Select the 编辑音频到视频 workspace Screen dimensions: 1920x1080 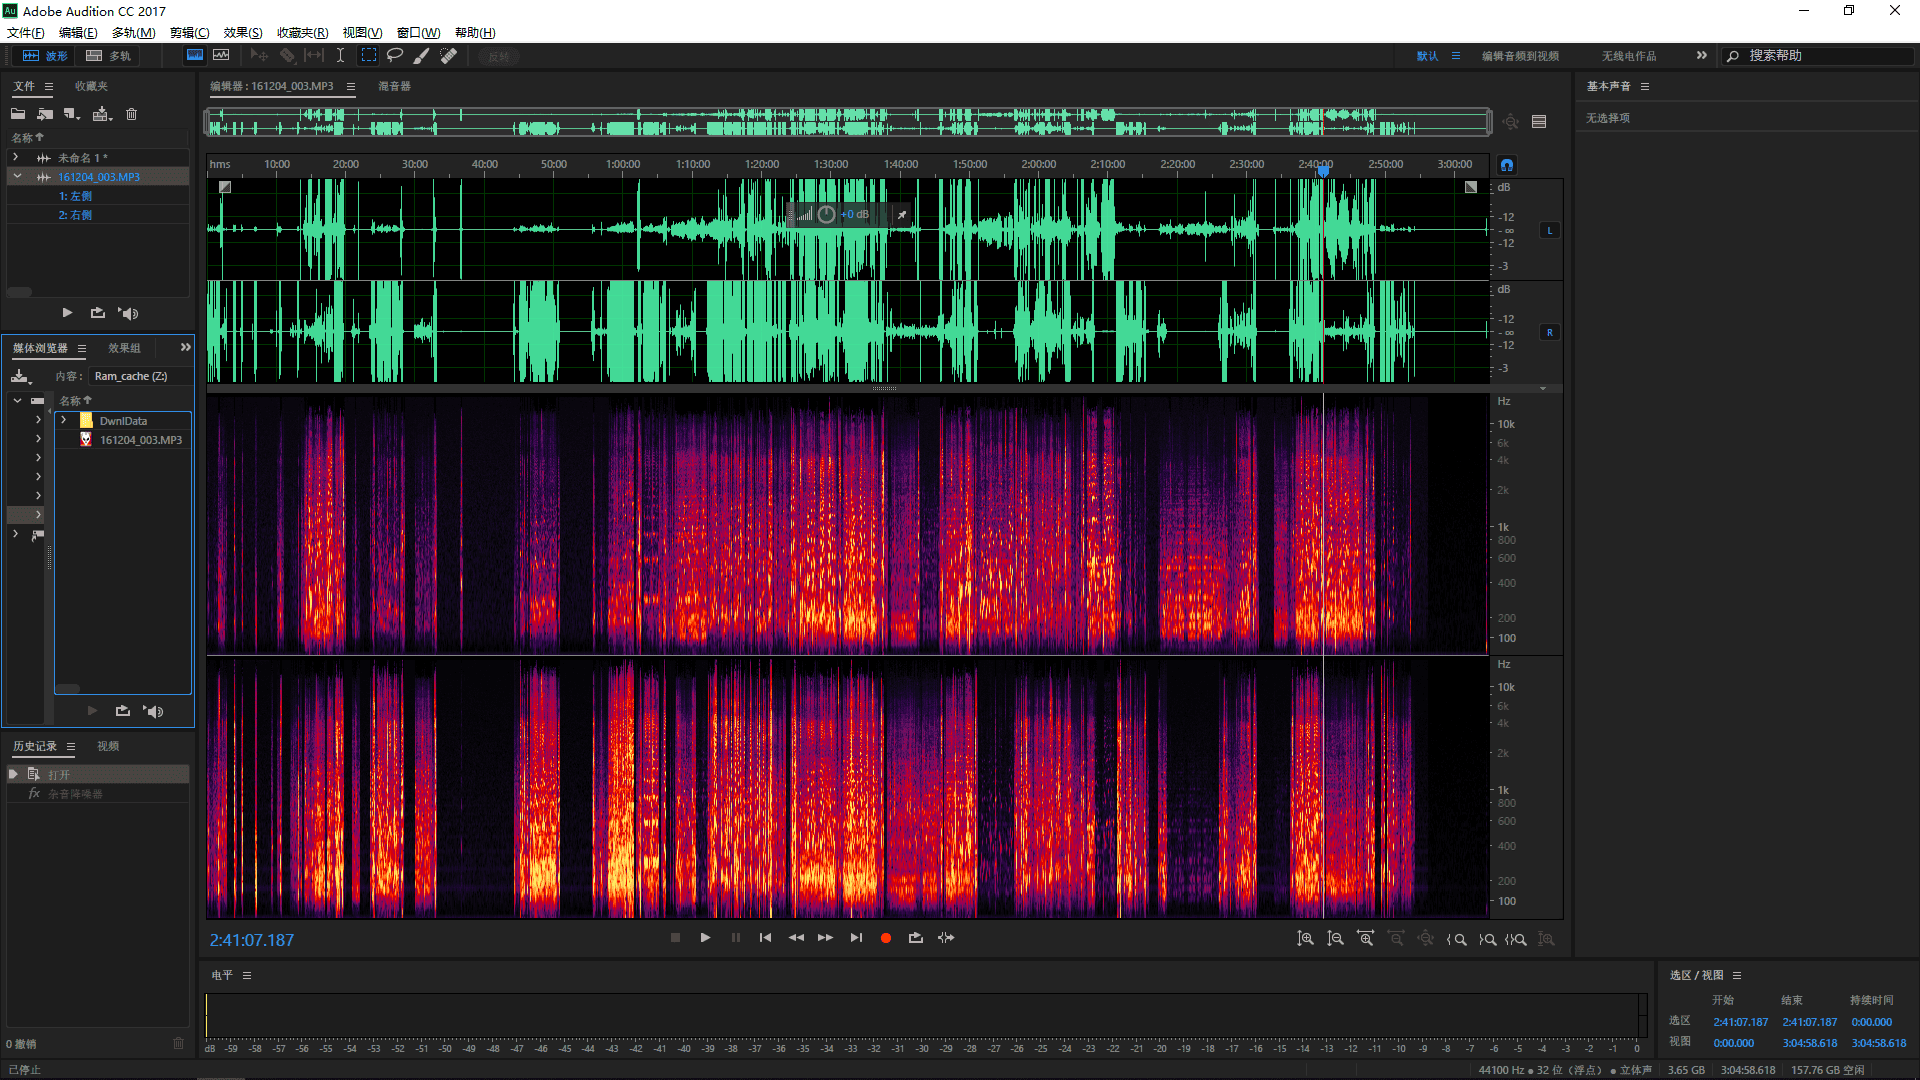[1520, 56]
